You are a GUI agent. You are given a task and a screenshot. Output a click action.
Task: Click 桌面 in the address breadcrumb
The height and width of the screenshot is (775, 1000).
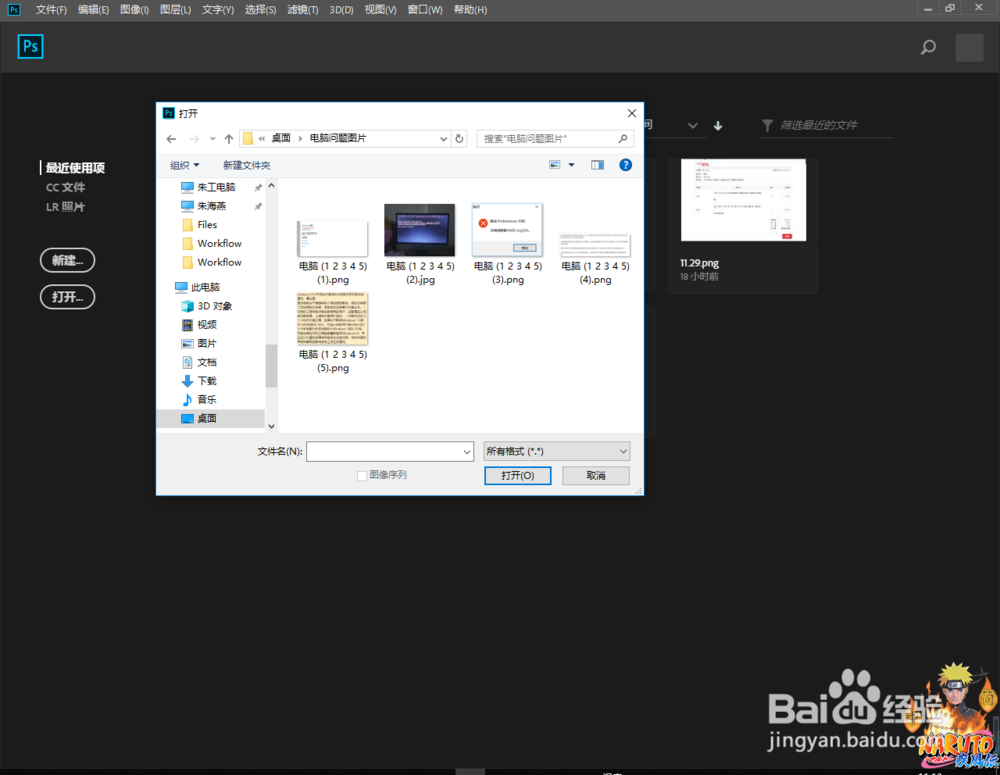coord(281,138)
